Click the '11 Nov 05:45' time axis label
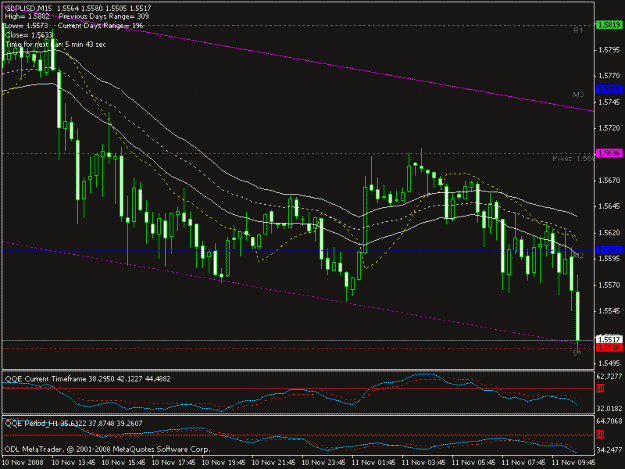 (474, 463)
